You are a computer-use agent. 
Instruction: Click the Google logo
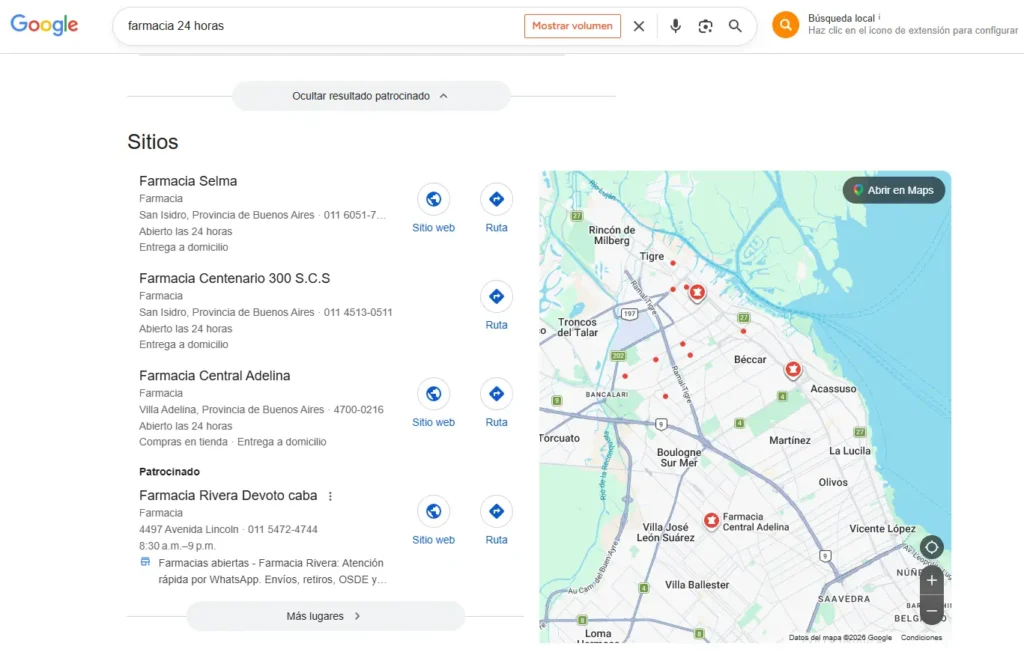[44, 25]
